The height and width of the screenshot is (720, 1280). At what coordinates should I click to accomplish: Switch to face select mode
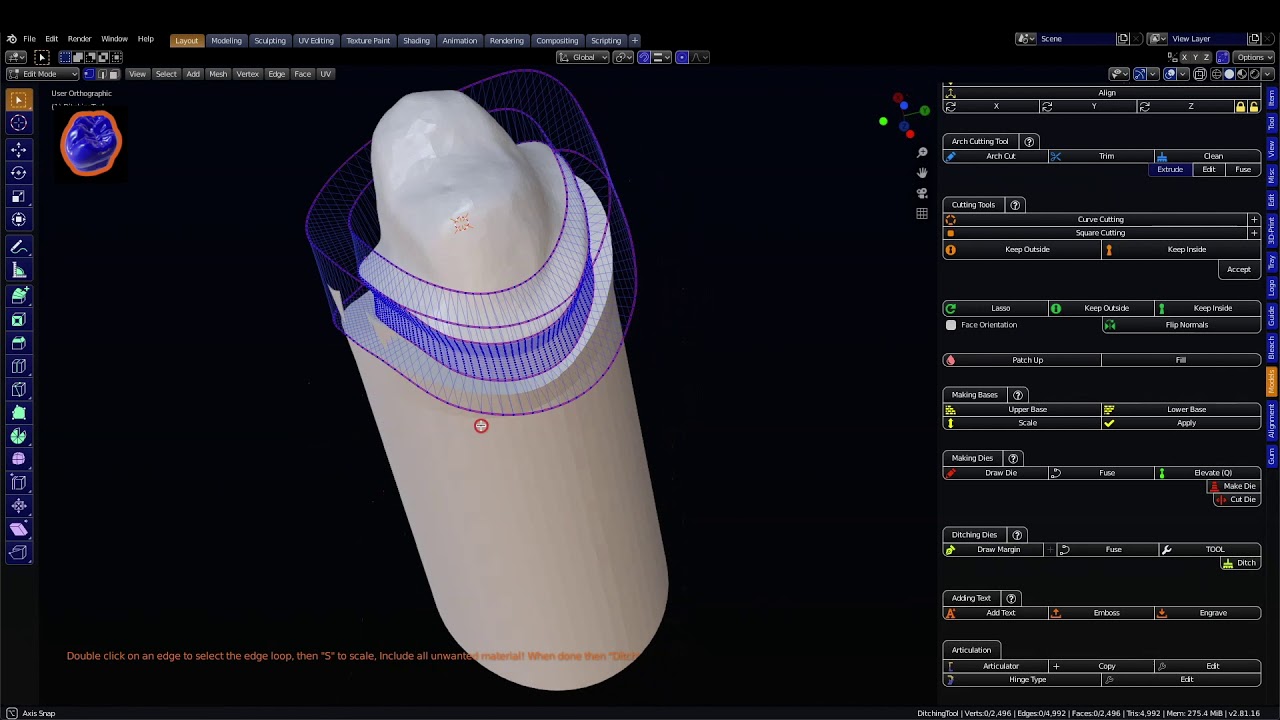(114, 74)
